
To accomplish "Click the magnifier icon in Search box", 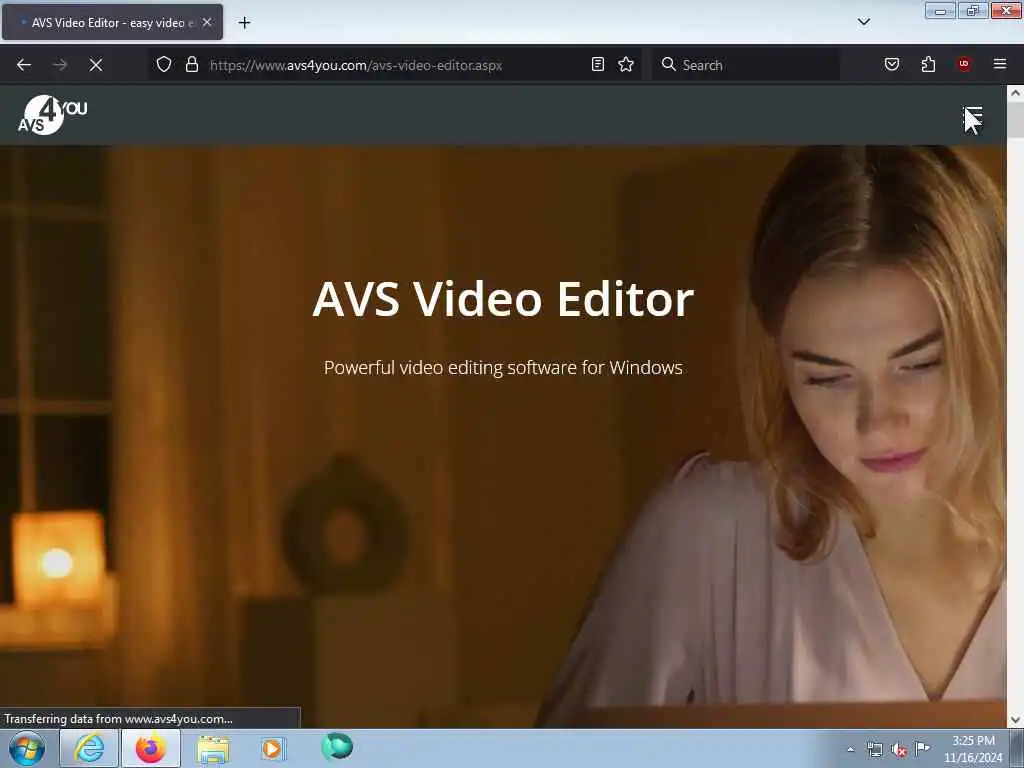I will (x=668, y=64).
